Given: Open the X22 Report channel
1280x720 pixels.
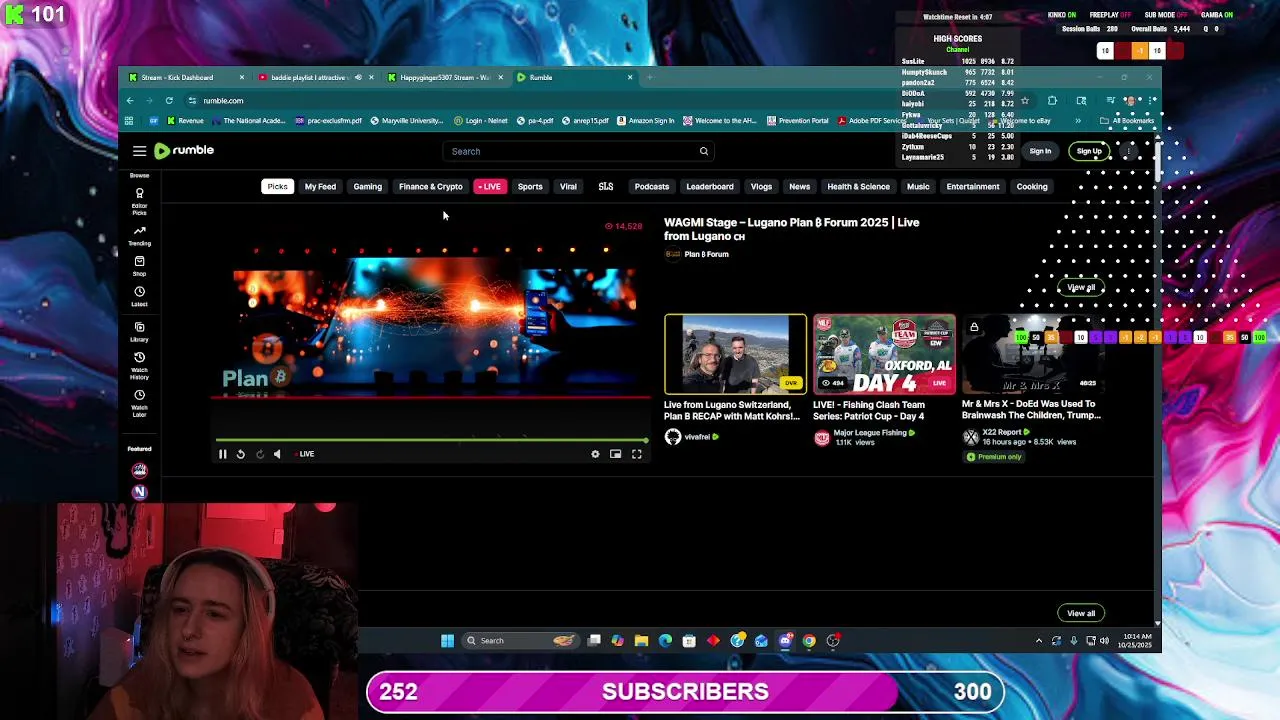Looking at the screenshot, I should coord(1007,433).
